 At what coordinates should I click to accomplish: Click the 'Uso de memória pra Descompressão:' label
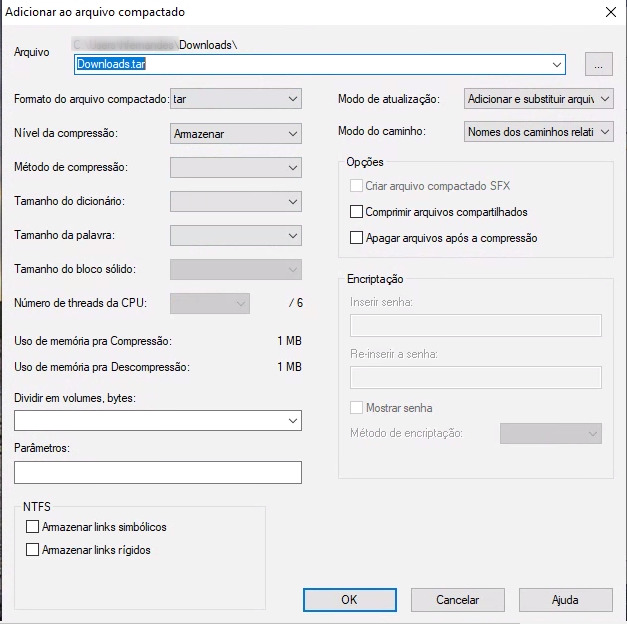102,367
